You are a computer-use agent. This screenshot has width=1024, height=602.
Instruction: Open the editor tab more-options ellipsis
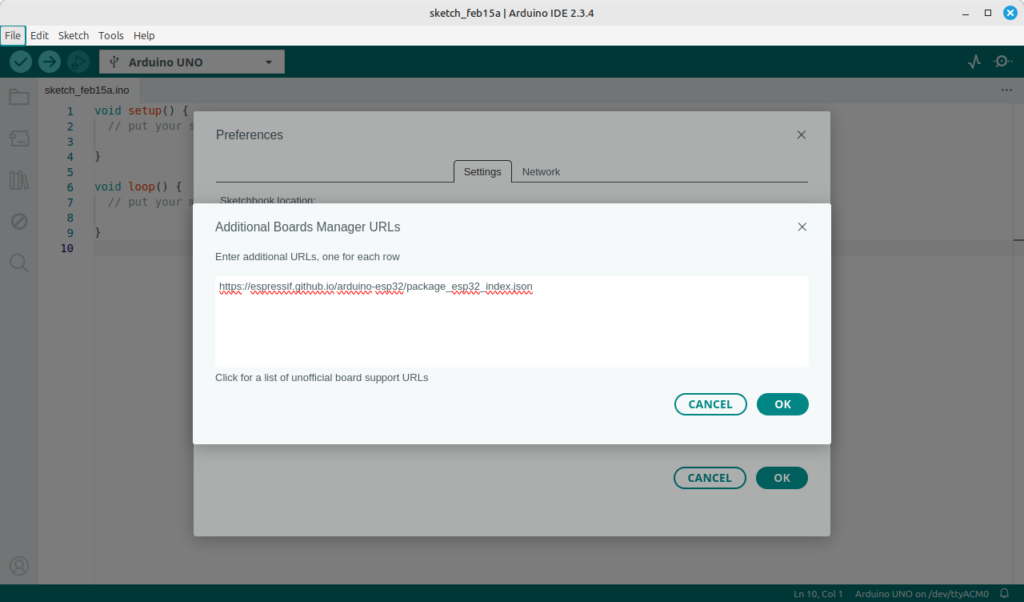(x=1006, y=90)
